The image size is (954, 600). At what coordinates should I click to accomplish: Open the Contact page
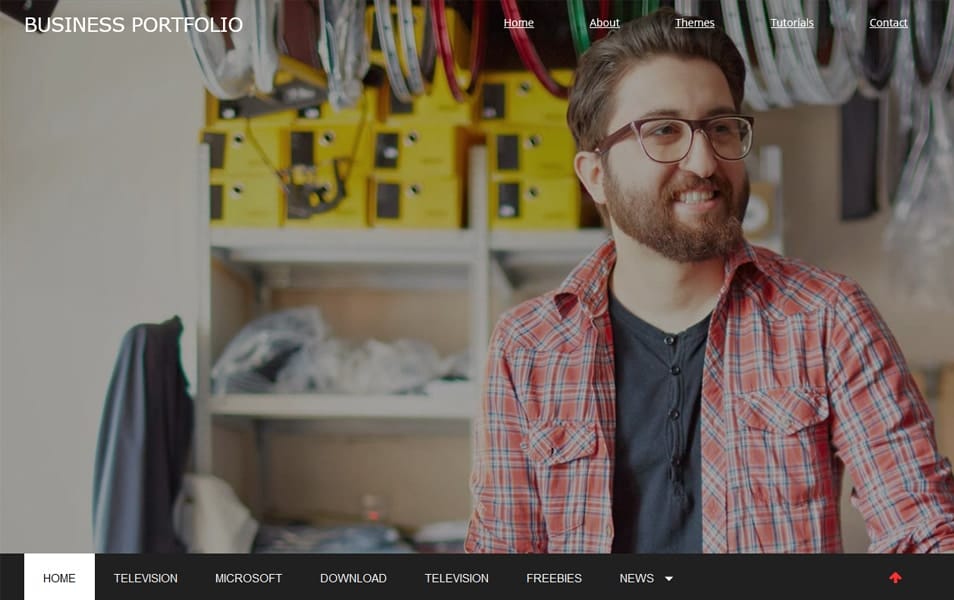[x=888, y=22]
